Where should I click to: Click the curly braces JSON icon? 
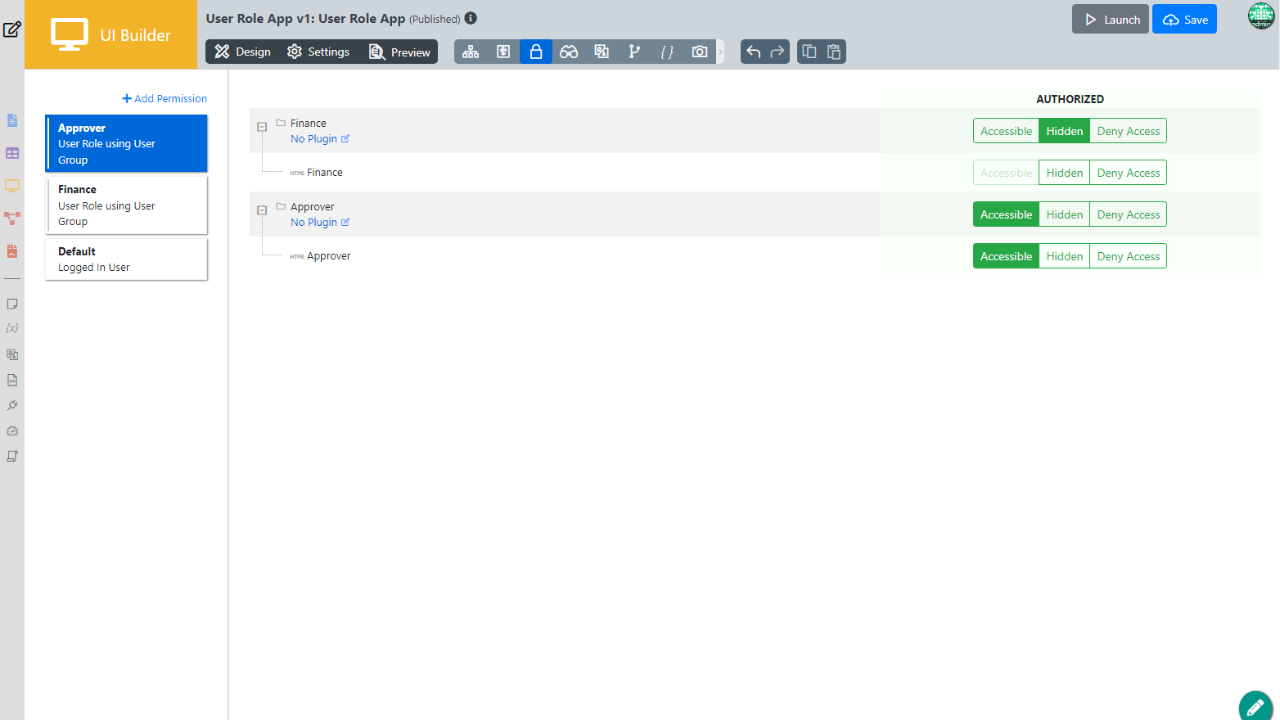point(667,52)
